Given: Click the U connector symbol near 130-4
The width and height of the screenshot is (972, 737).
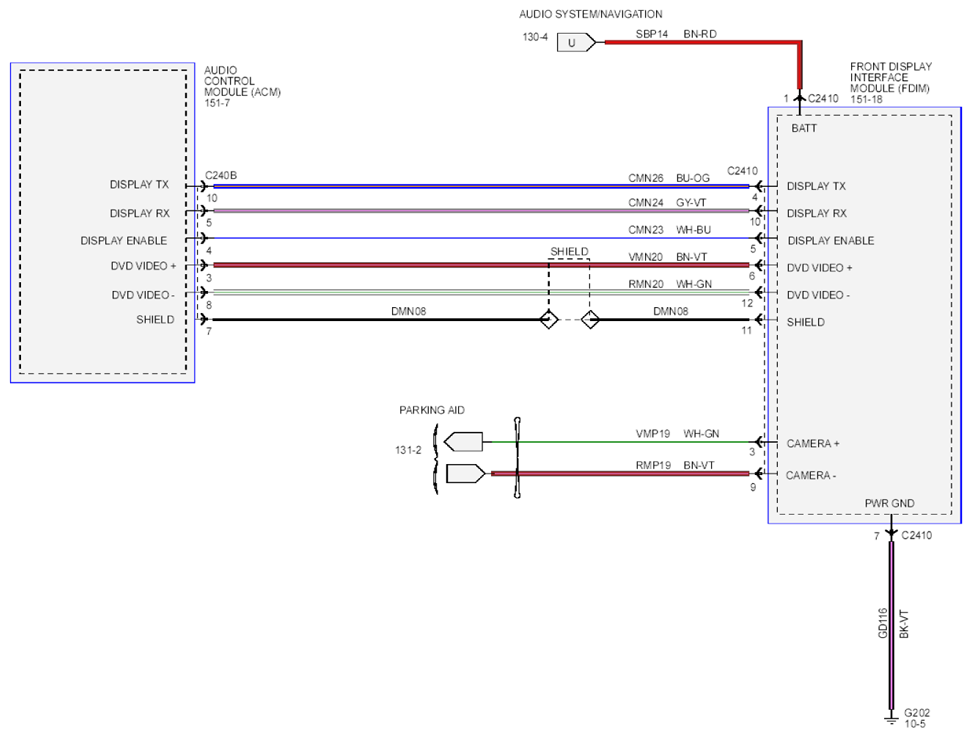Looking at the screenshot, I should pyautogui.click(x=576, y=43).
